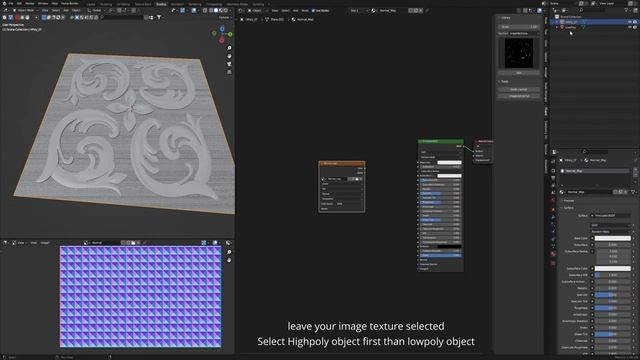Collapse the Surface panel in material properties

click(569, 208)
